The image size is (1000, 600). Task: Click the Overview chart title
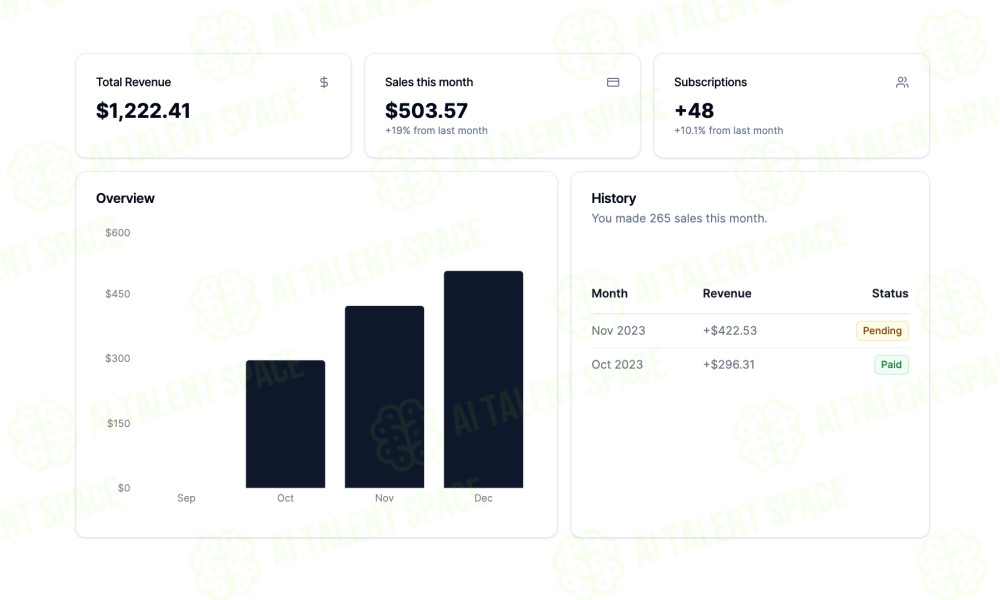[125, 198]
